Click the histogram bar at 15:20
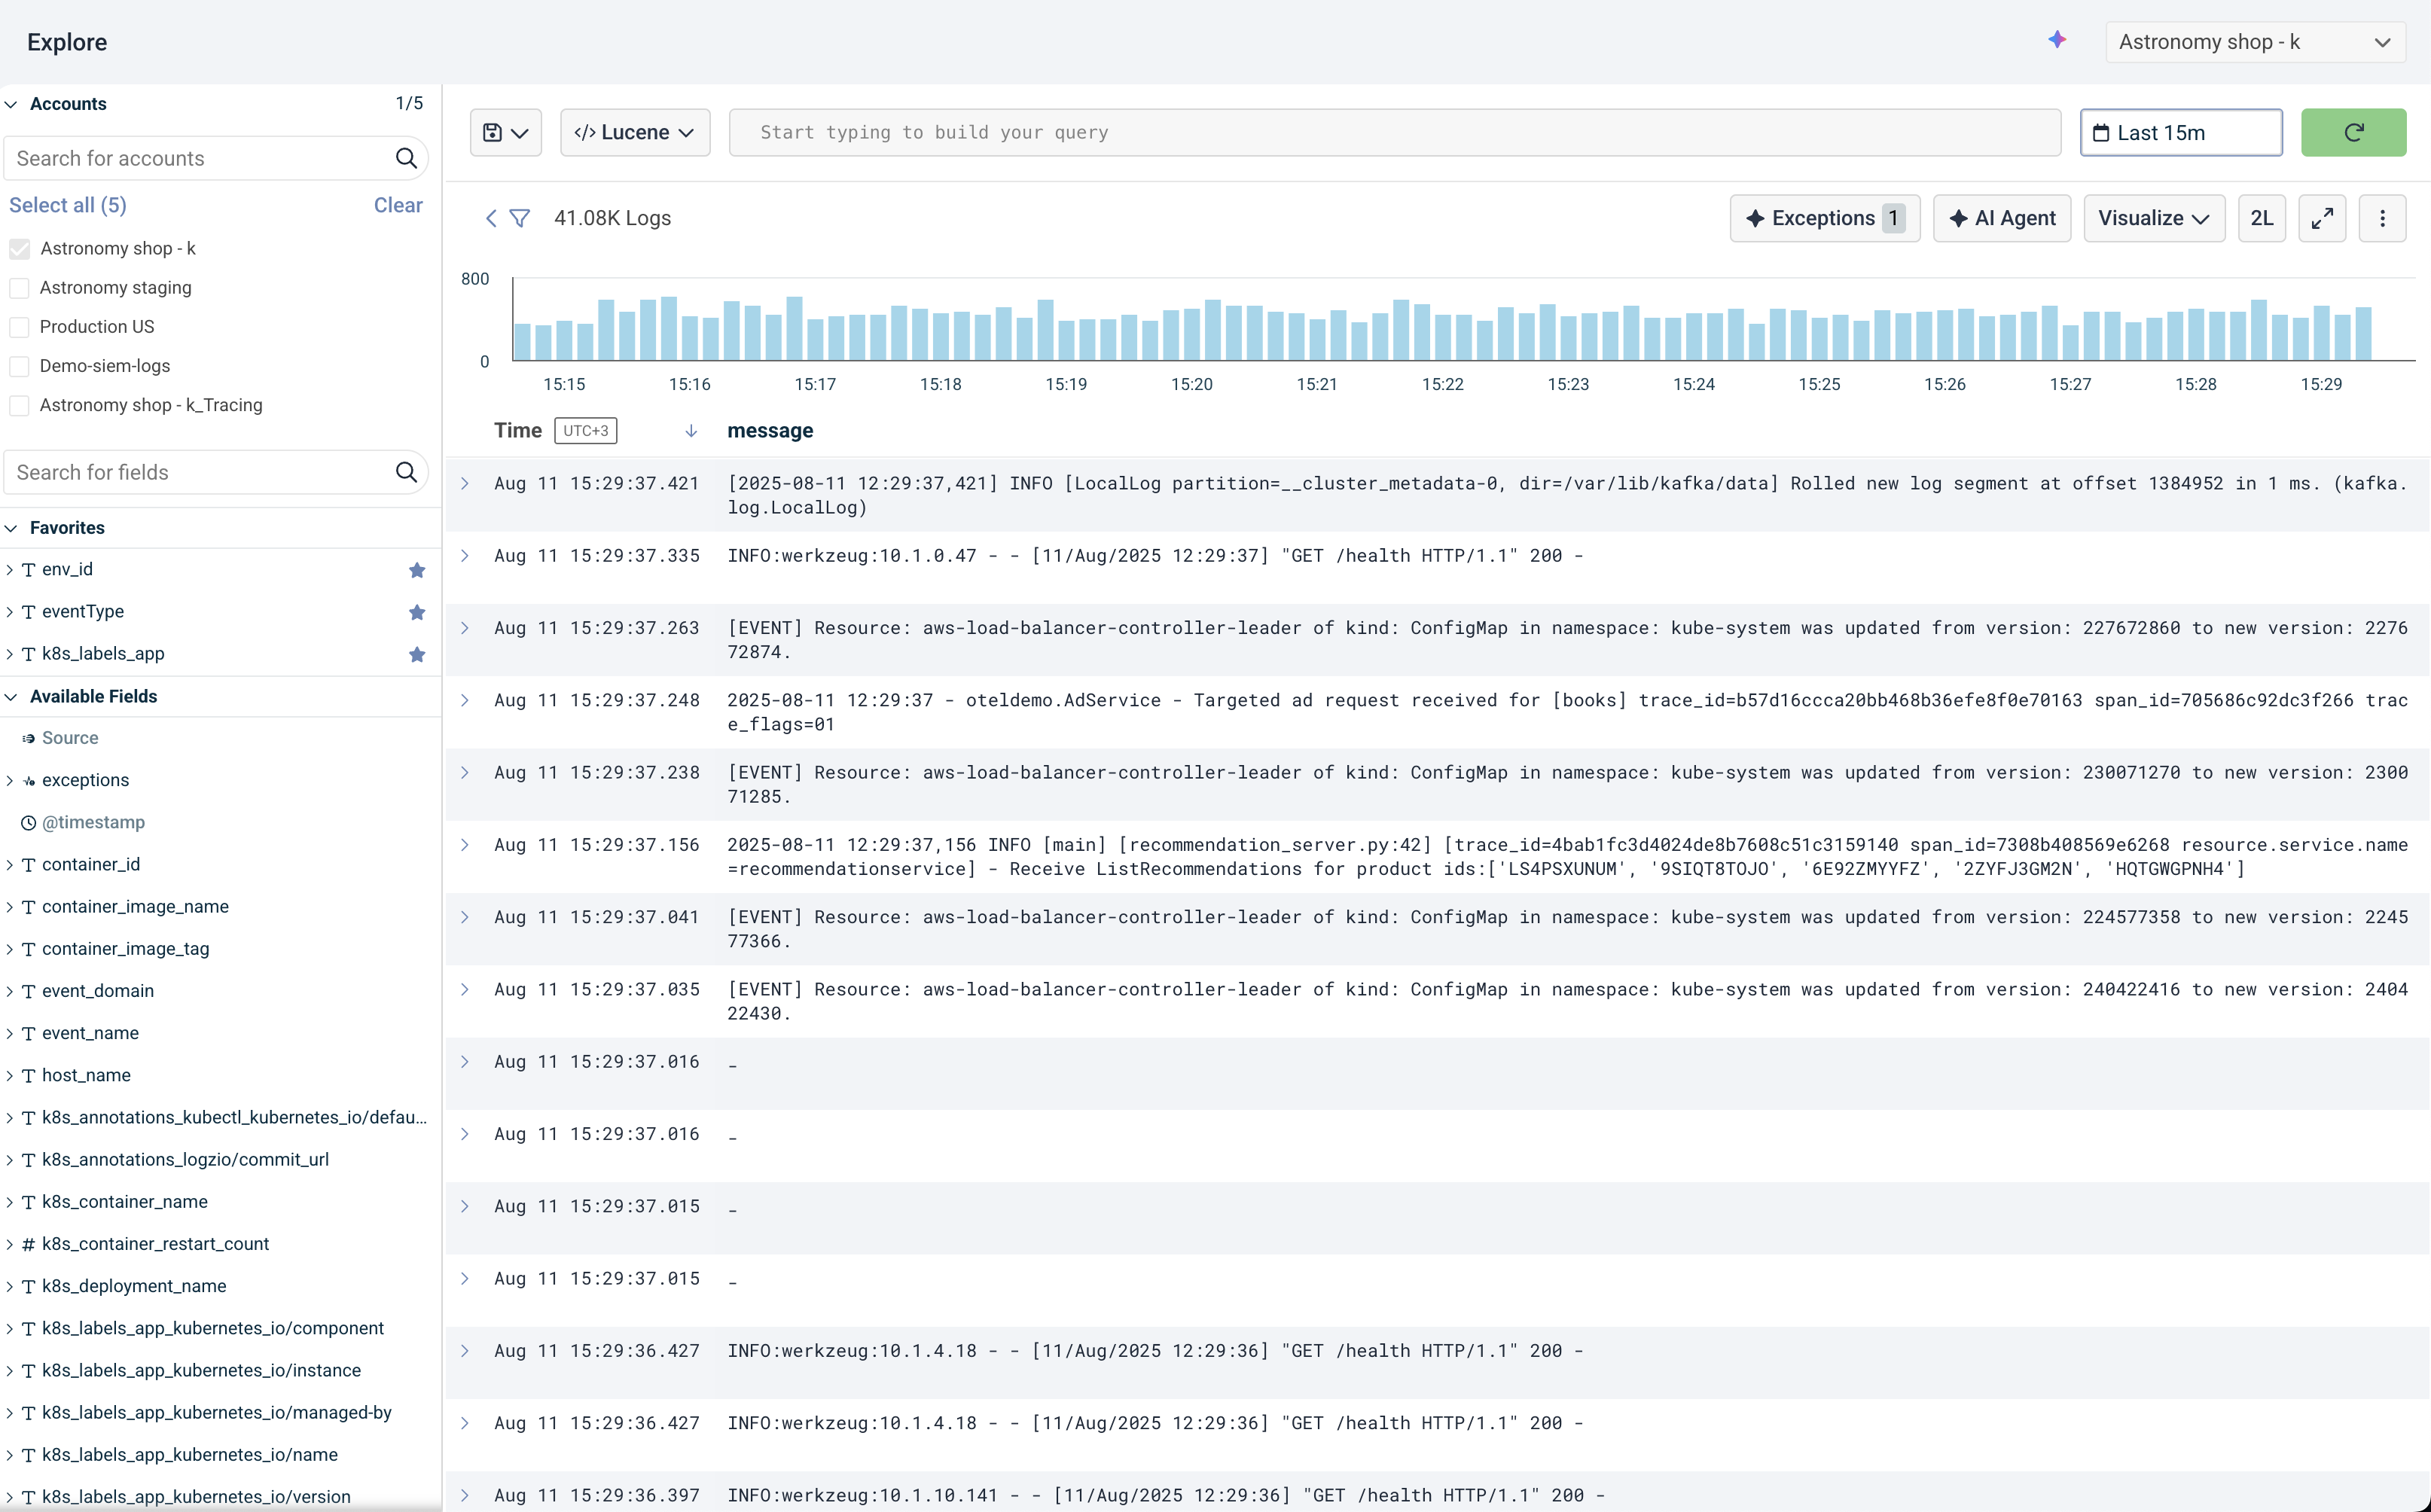 coord(1192,335)
